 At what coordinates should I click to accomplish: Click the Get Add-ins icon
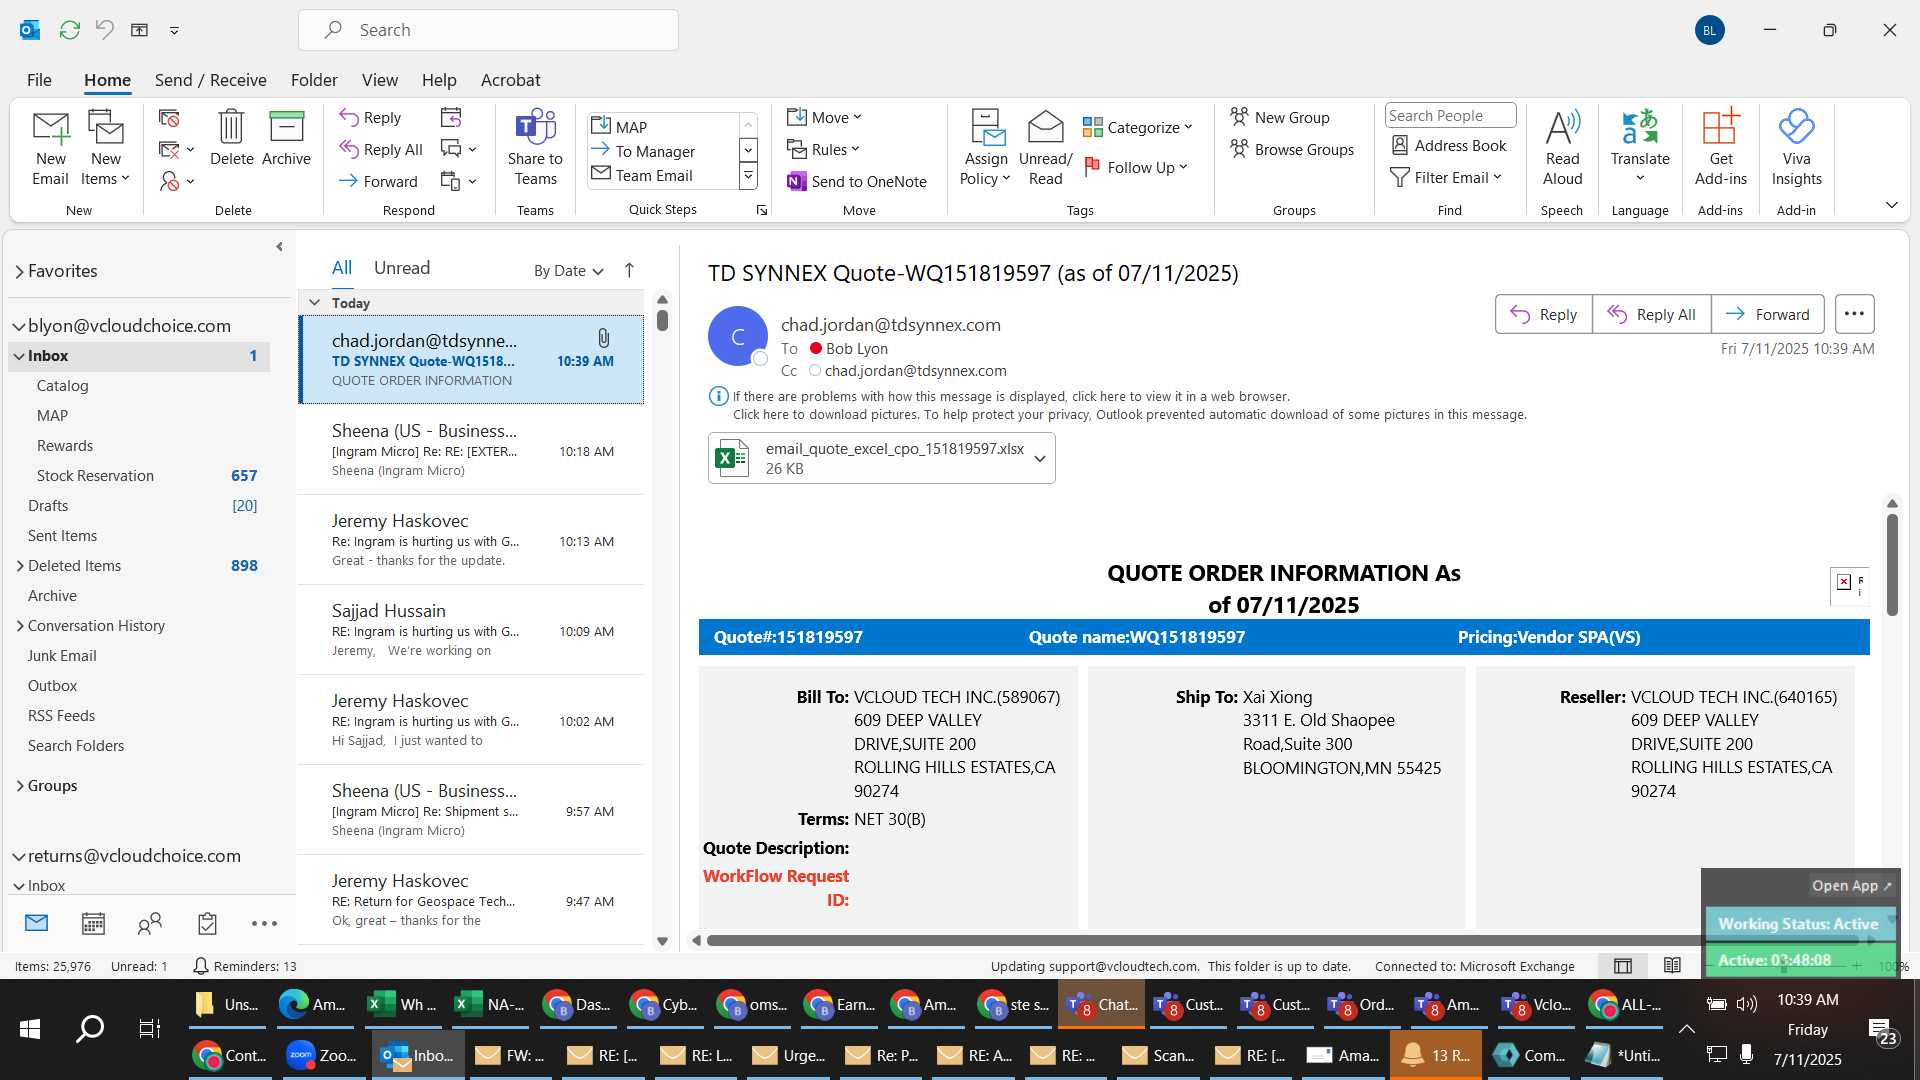[x=1720, y=148]
